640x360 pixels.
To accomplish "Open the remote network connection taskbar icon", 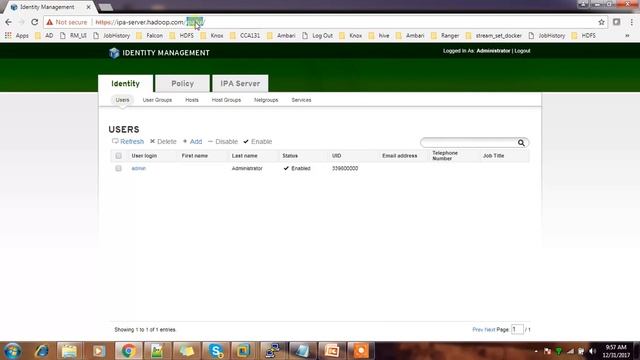I will pos(273,351).
